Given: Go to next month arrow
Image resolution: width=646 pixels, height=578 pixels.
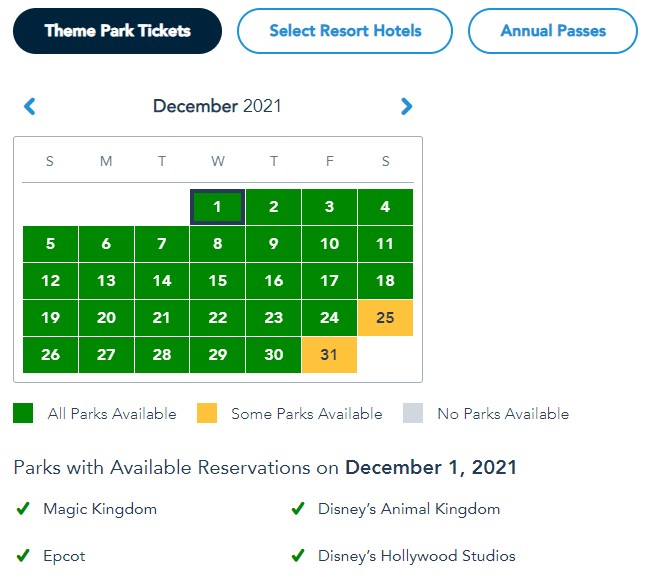Looking at the screenshot, I should click(406, 106).
